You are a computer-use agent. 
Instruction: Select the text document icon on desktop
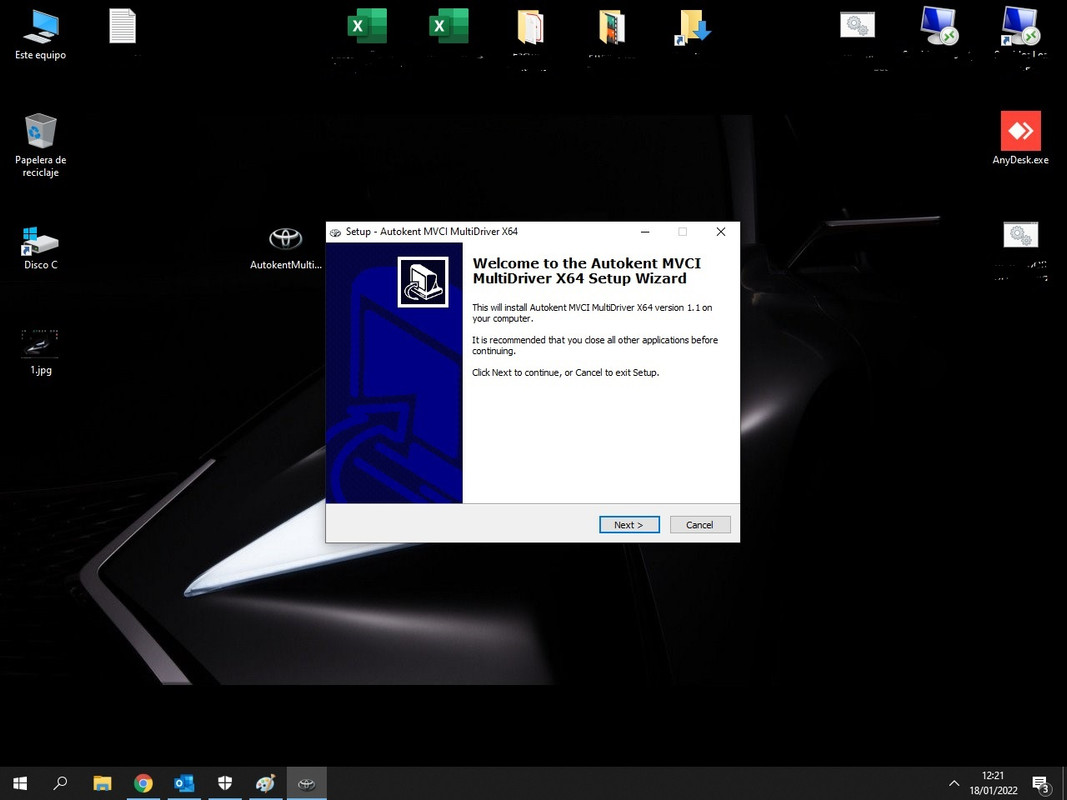[x=122, y=27]
